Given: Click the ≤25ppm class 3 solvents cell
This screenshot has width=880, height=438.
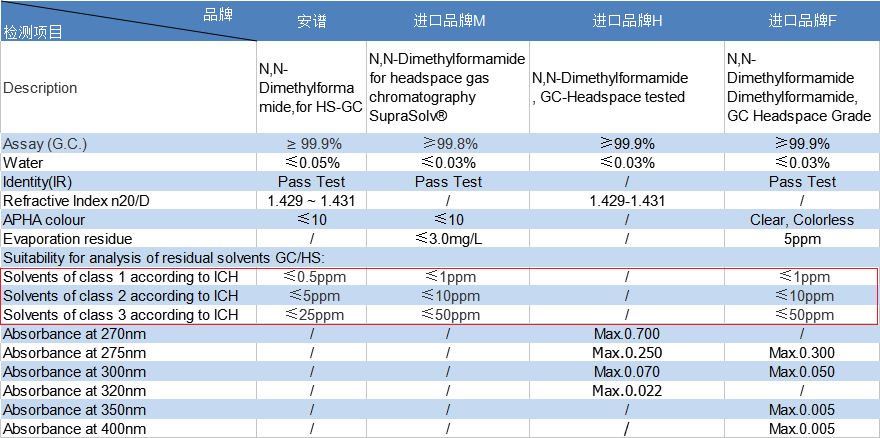Looking at the screenshot, I should click(x=312, y=315).
